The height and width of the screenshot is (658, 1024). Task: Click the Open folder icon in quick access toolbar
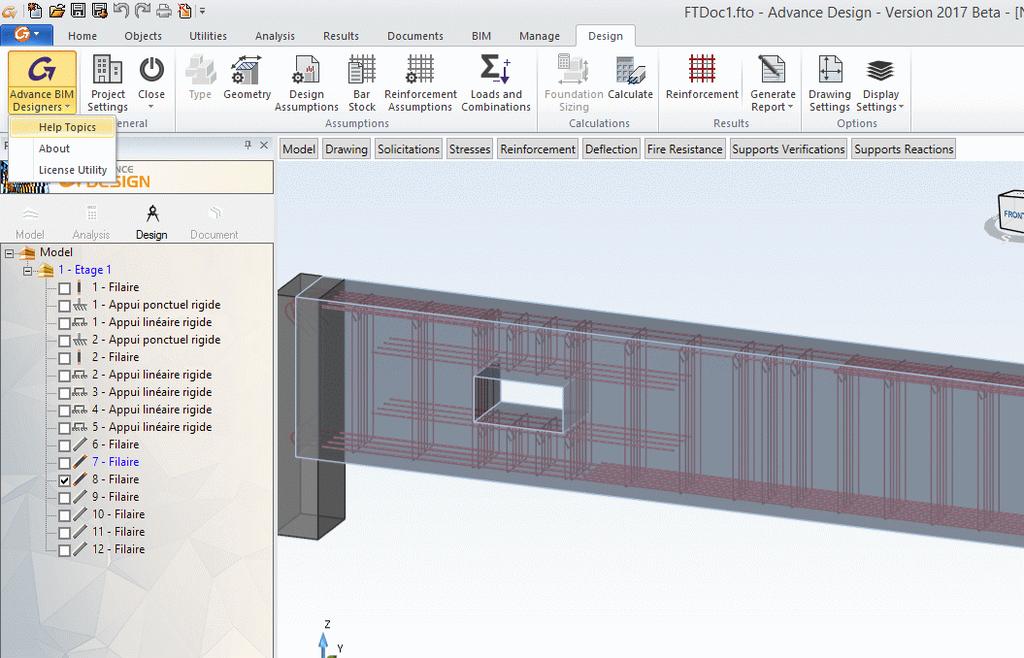(x=57, y=10)
